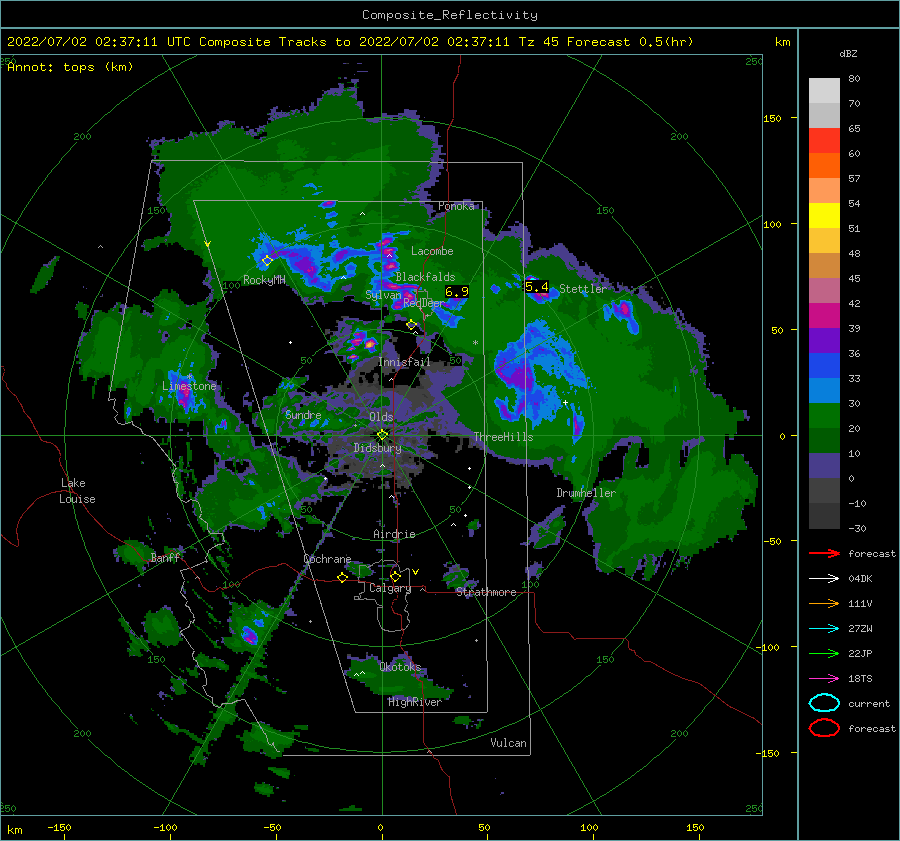Click yellow diamond marker below Cochrane

[x=342, y=578]
